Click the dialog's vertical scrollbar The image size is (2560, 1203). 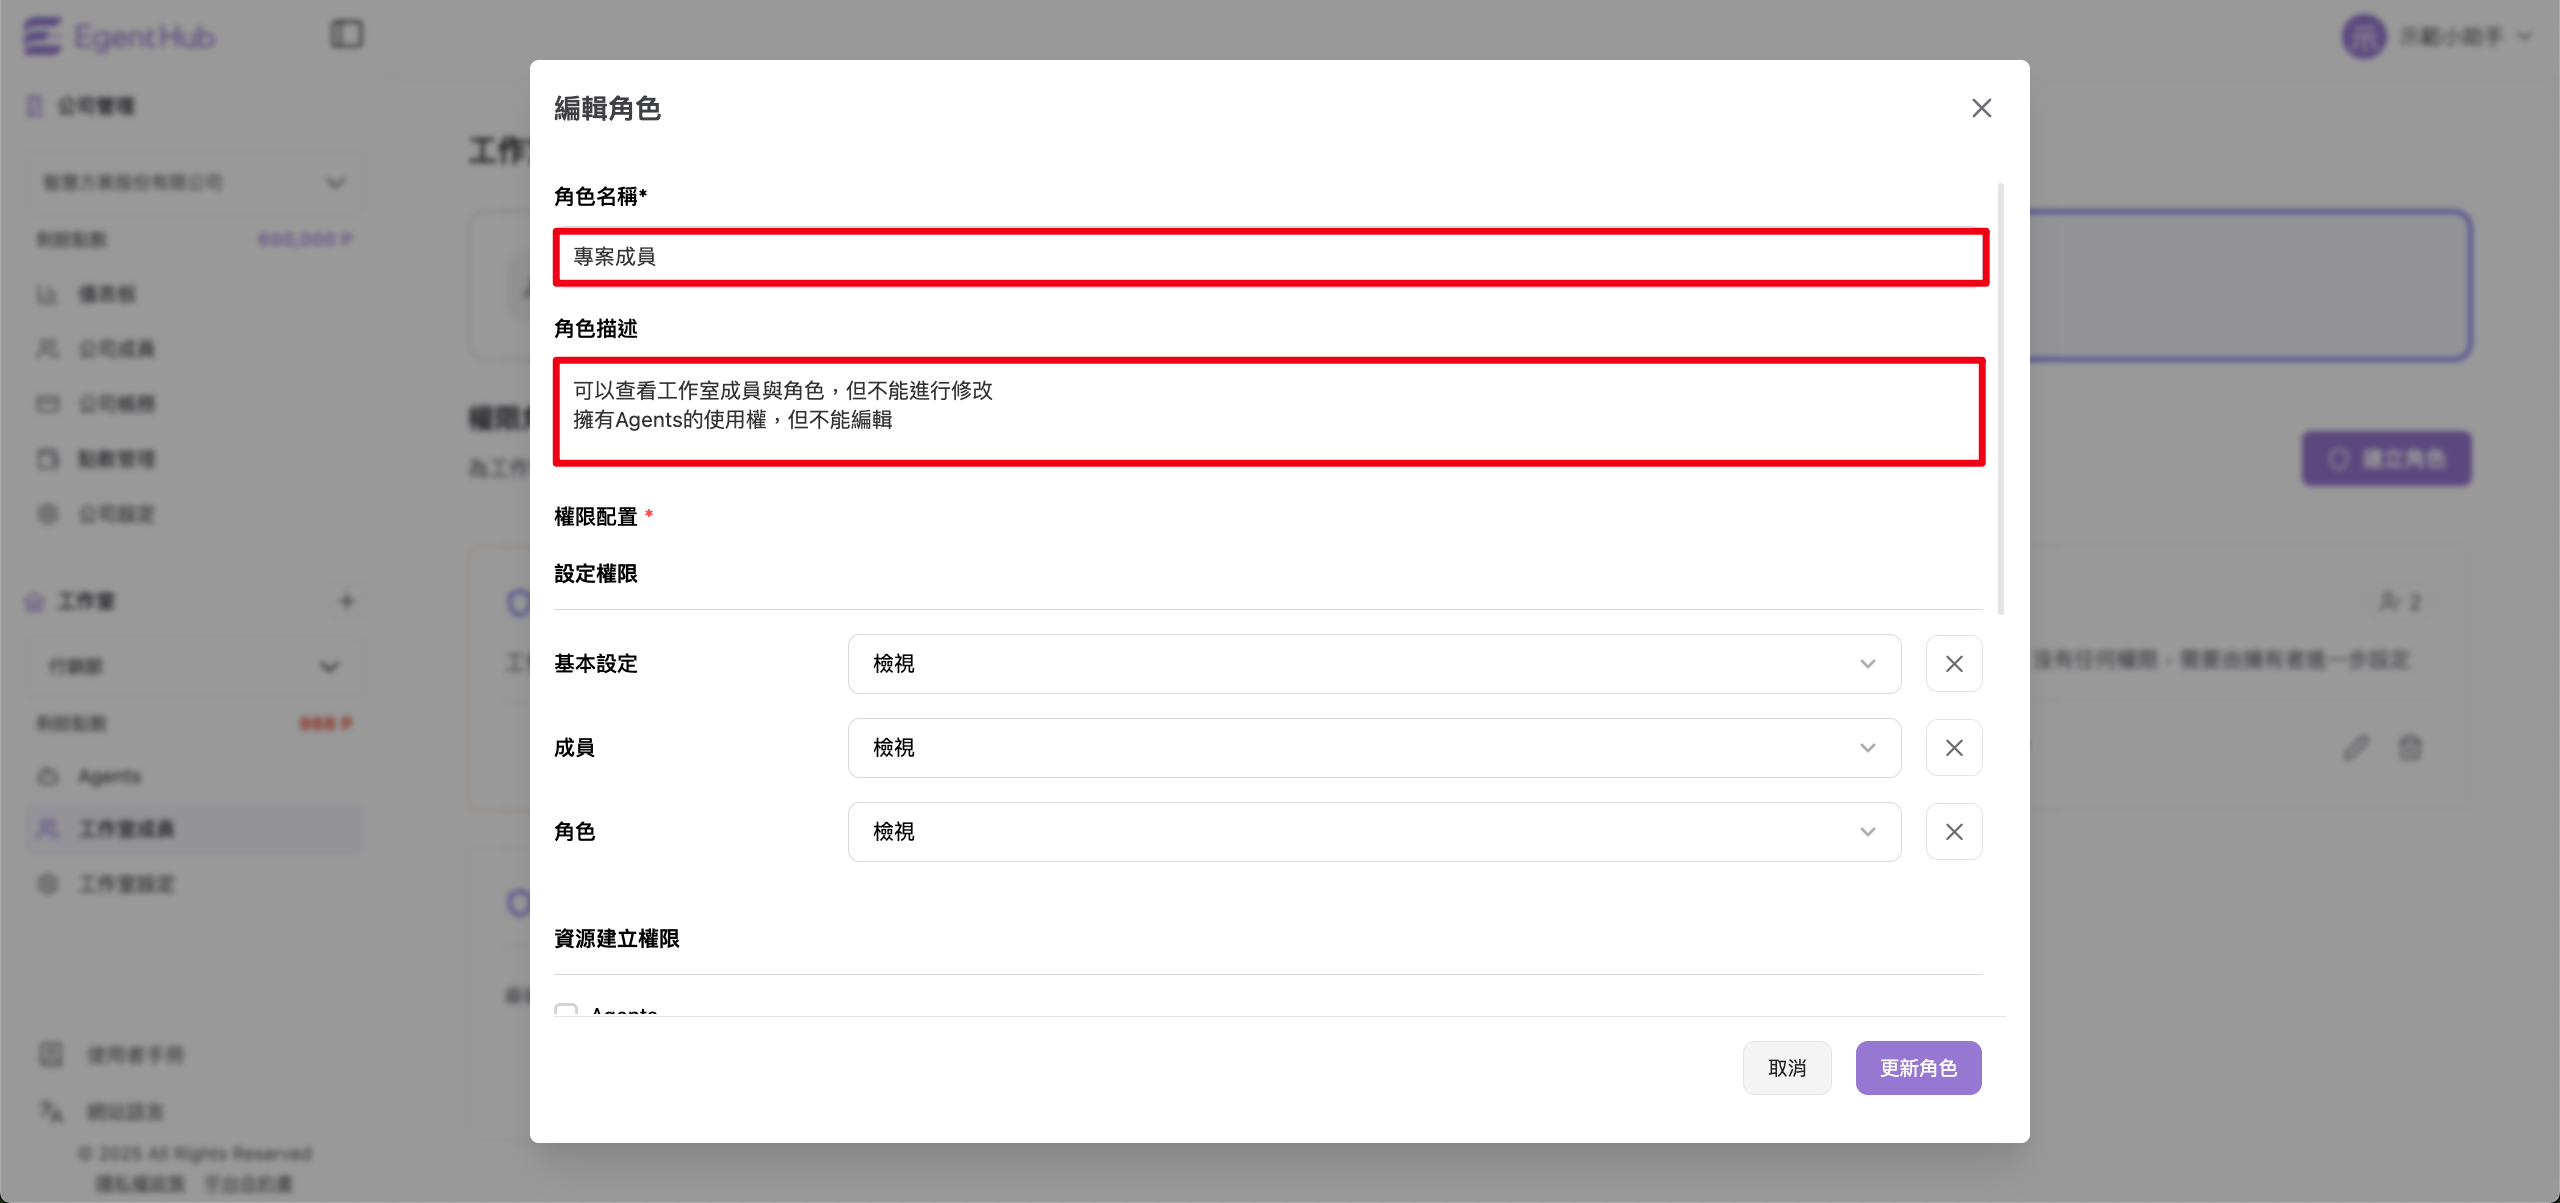[2000, 400]
